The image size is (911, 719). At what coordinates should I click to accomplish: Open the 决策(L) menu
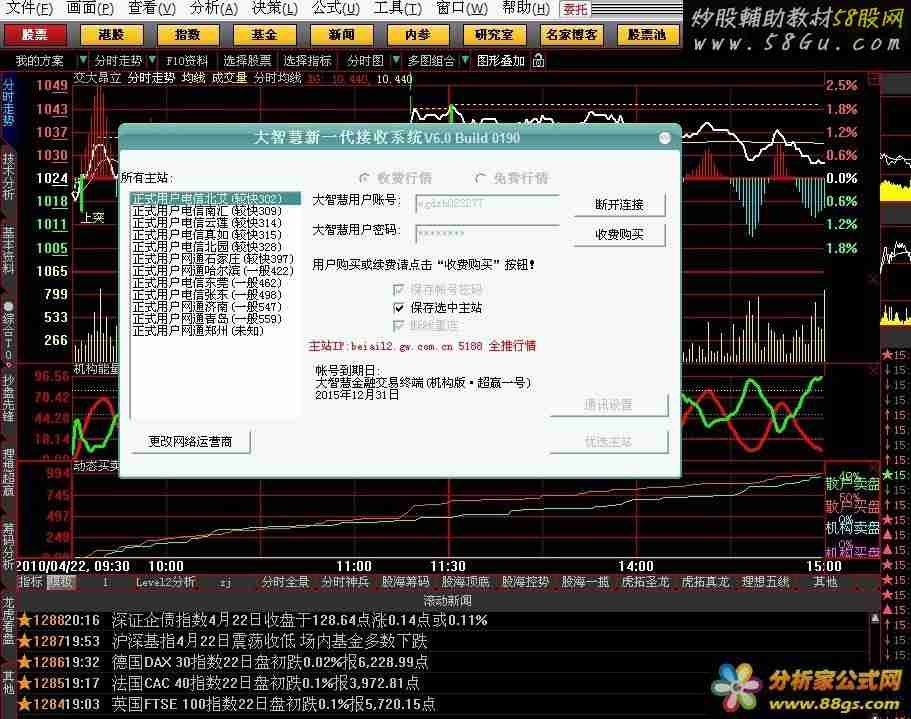point(274,8)
